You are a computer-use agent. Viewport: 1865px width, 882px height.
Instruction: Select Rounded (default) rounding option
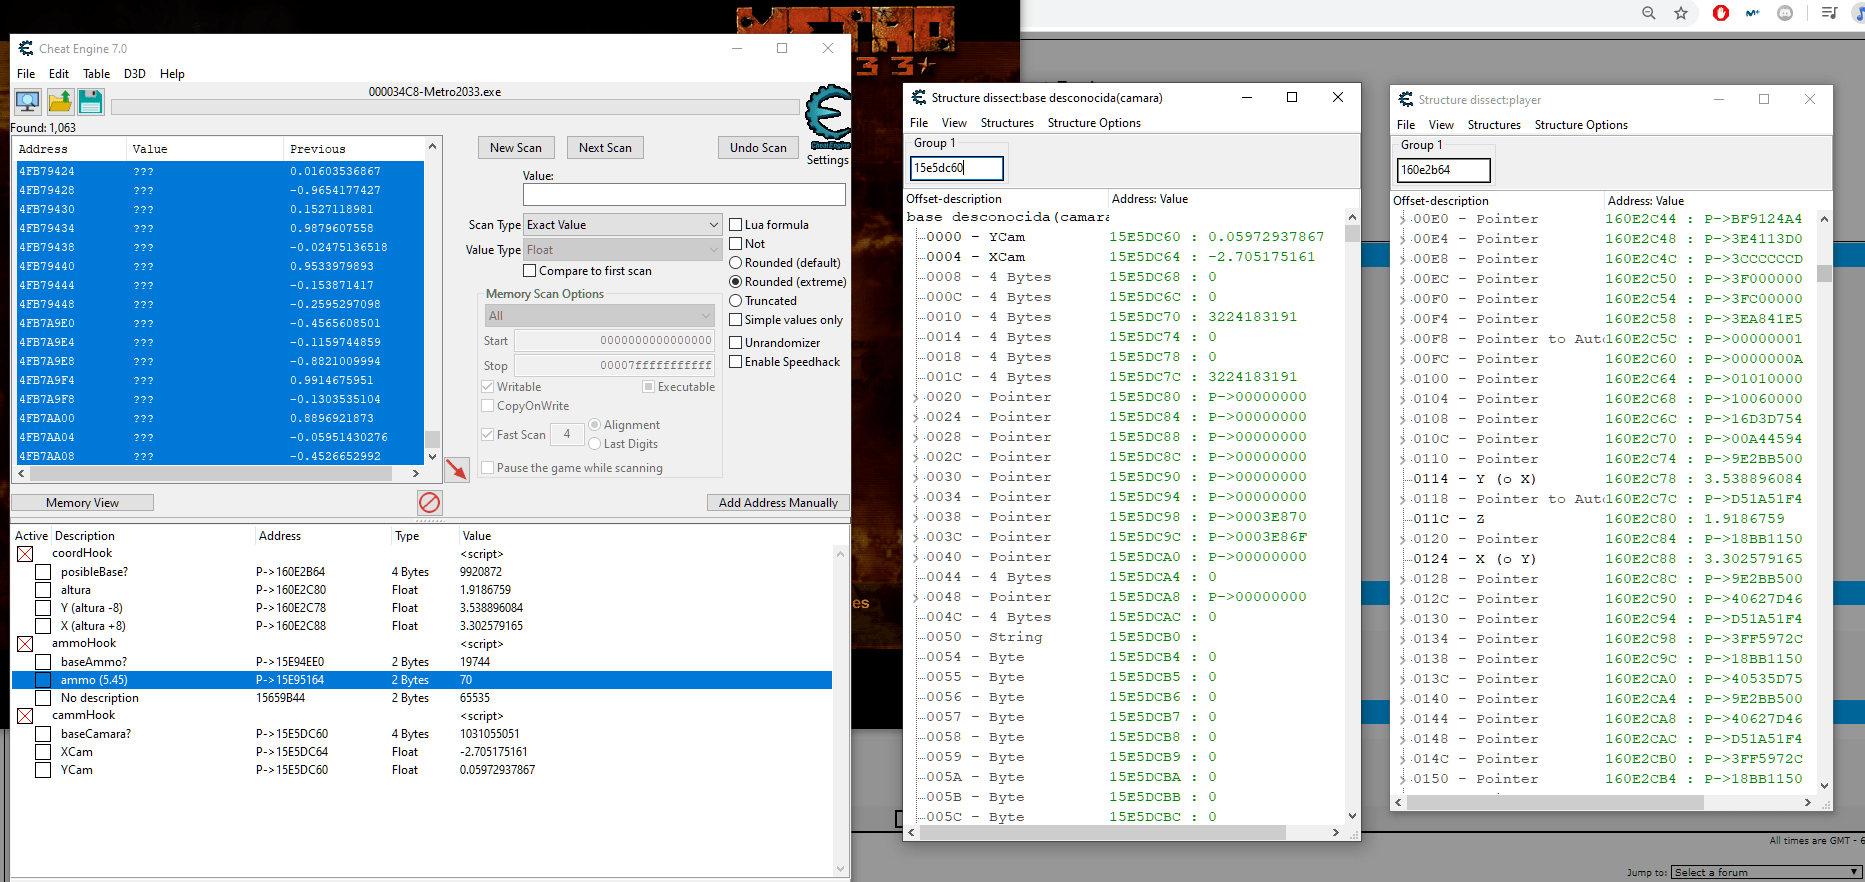pyautogui.click(x=736, y=263)
